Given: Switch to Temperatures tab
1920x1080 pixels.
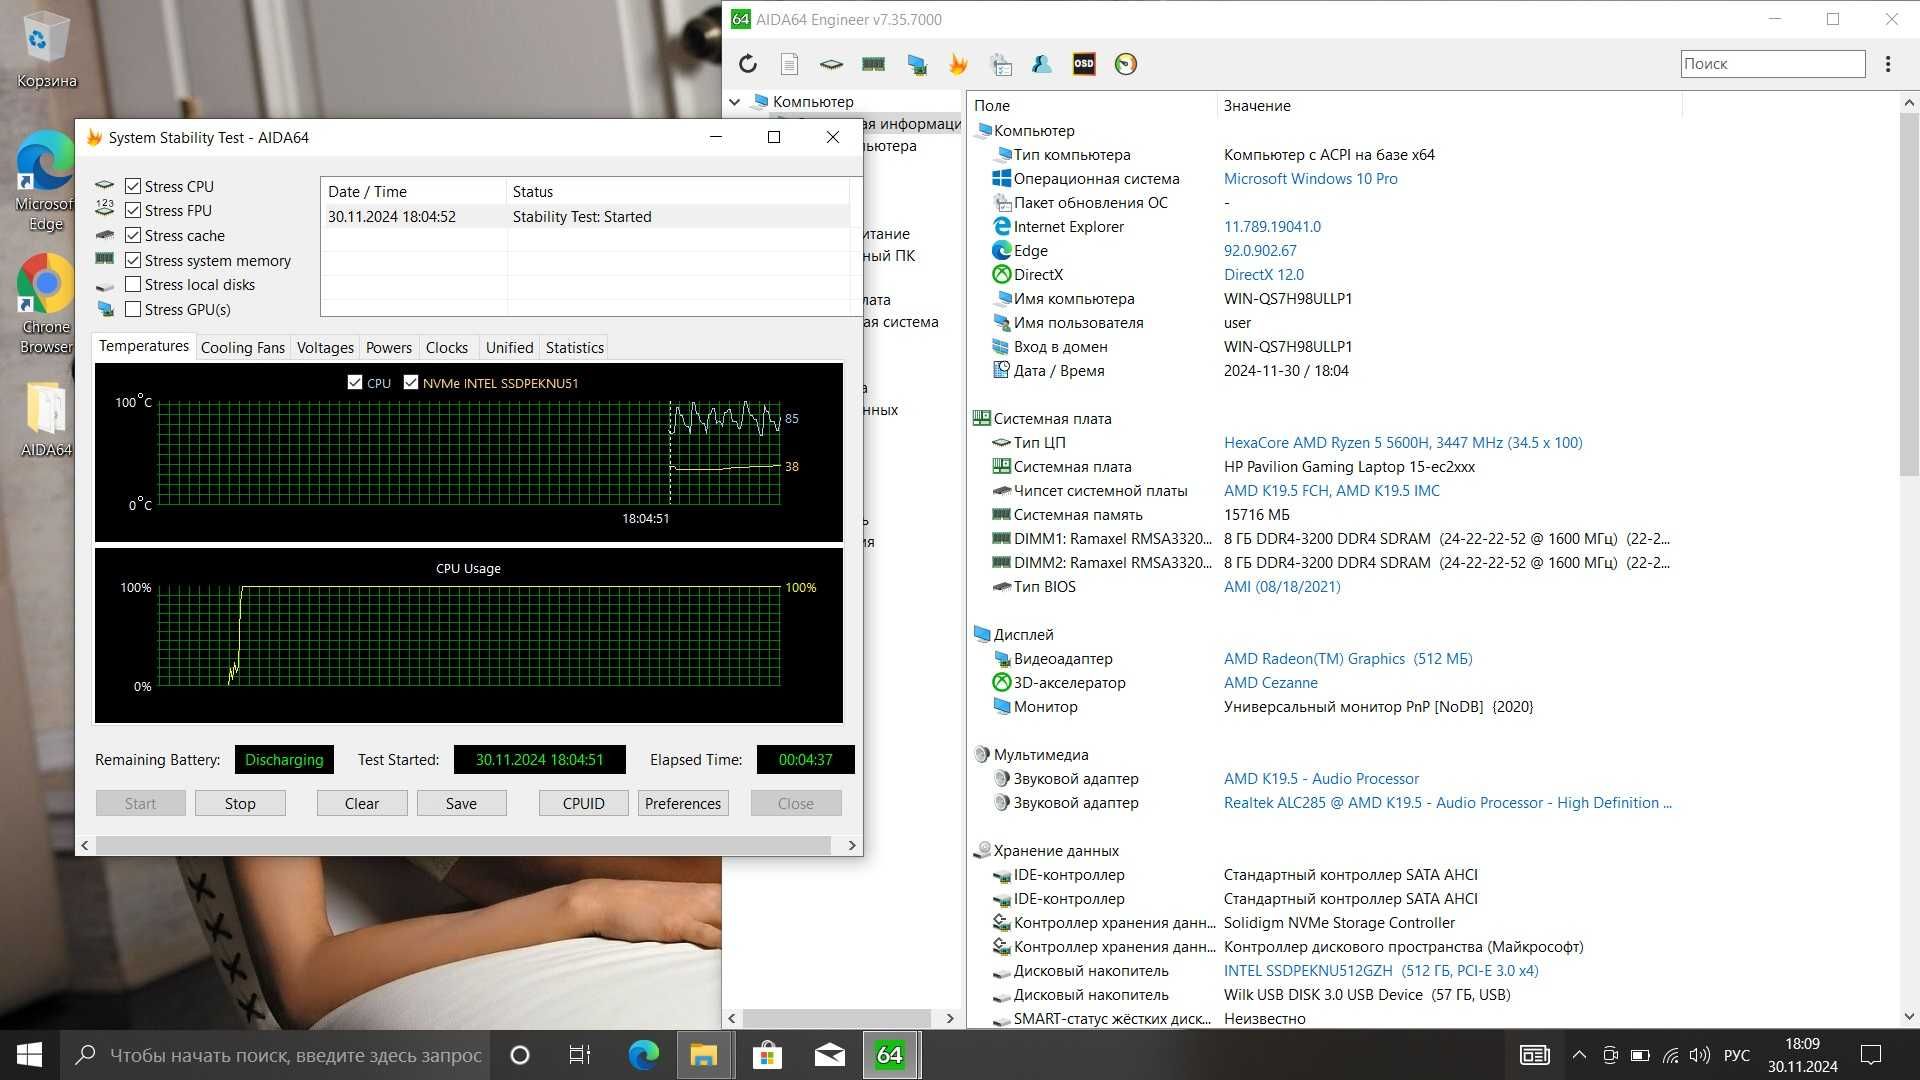Looking at the screenshot, I should click(x=143, y=346).
